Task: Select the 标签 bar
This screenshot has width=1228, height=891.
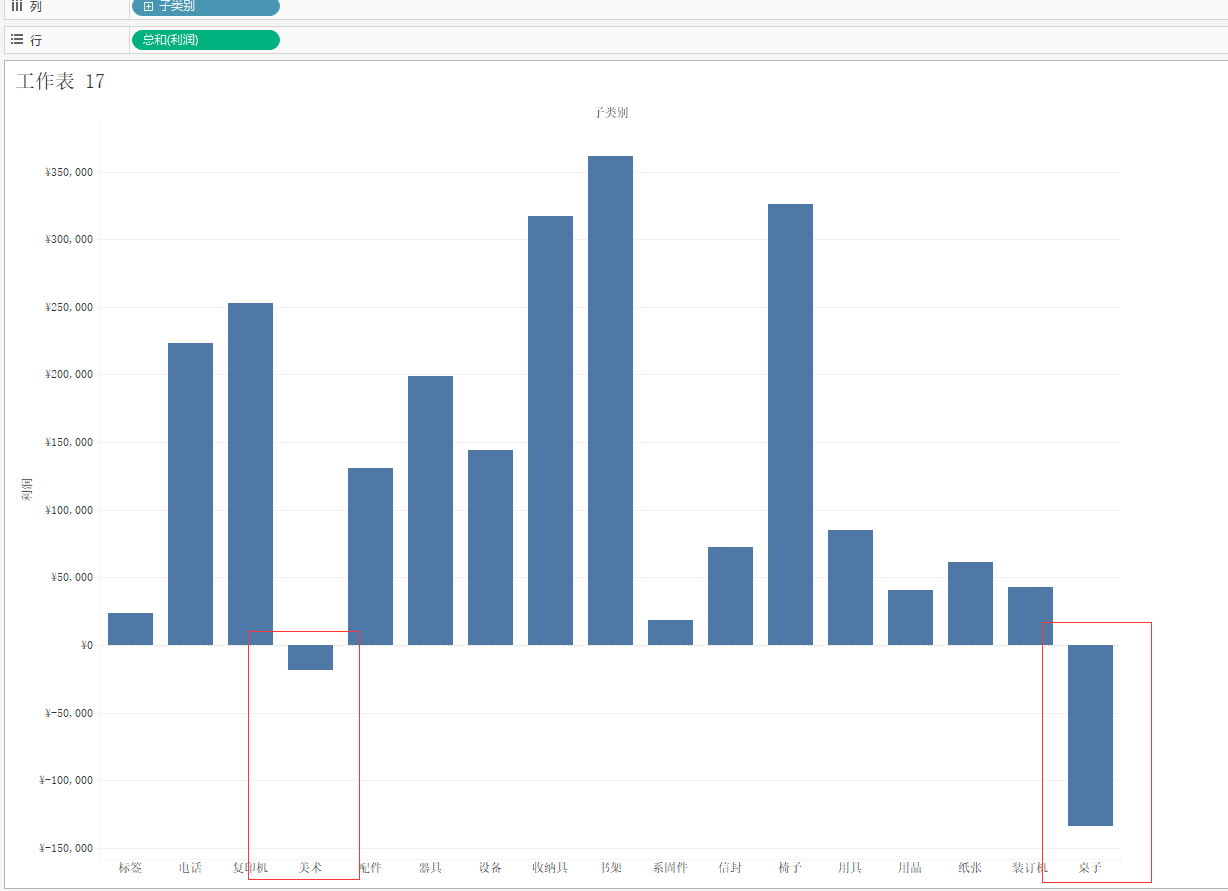Action: tap(130, 629)
